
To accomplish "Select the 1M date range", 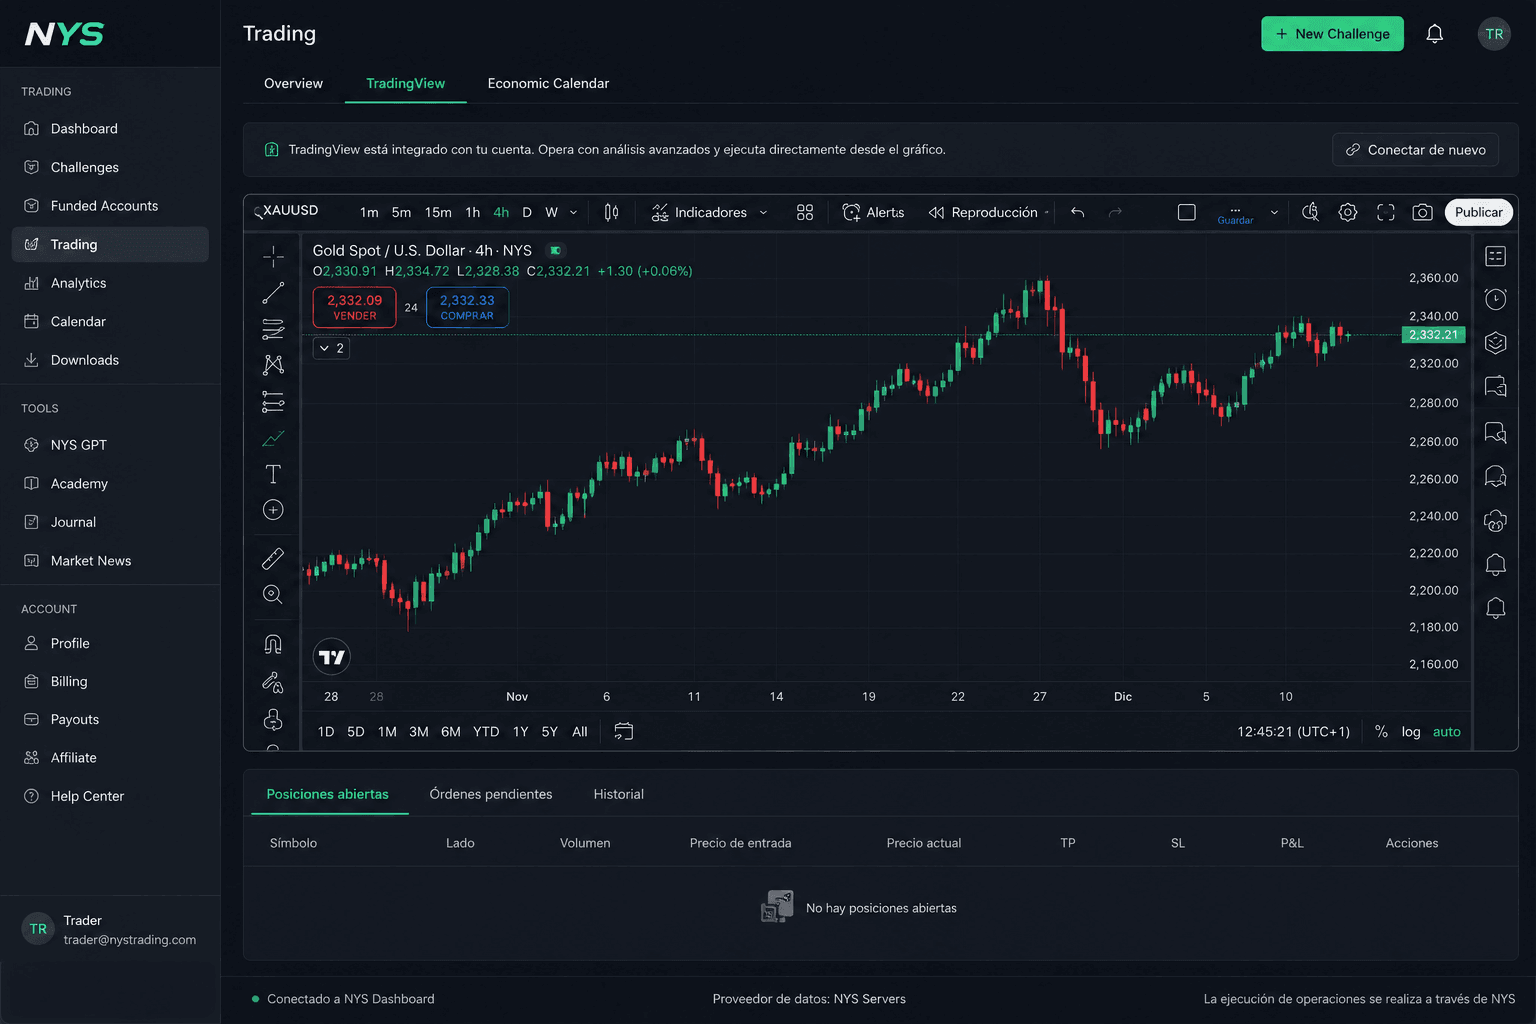I will tap(387, 732).
